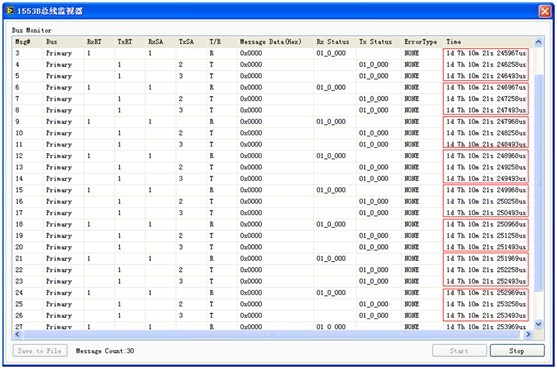Click the horizontal scrollbar right arrow
This screenshot has height=369, width=557.
coord(528,334)
